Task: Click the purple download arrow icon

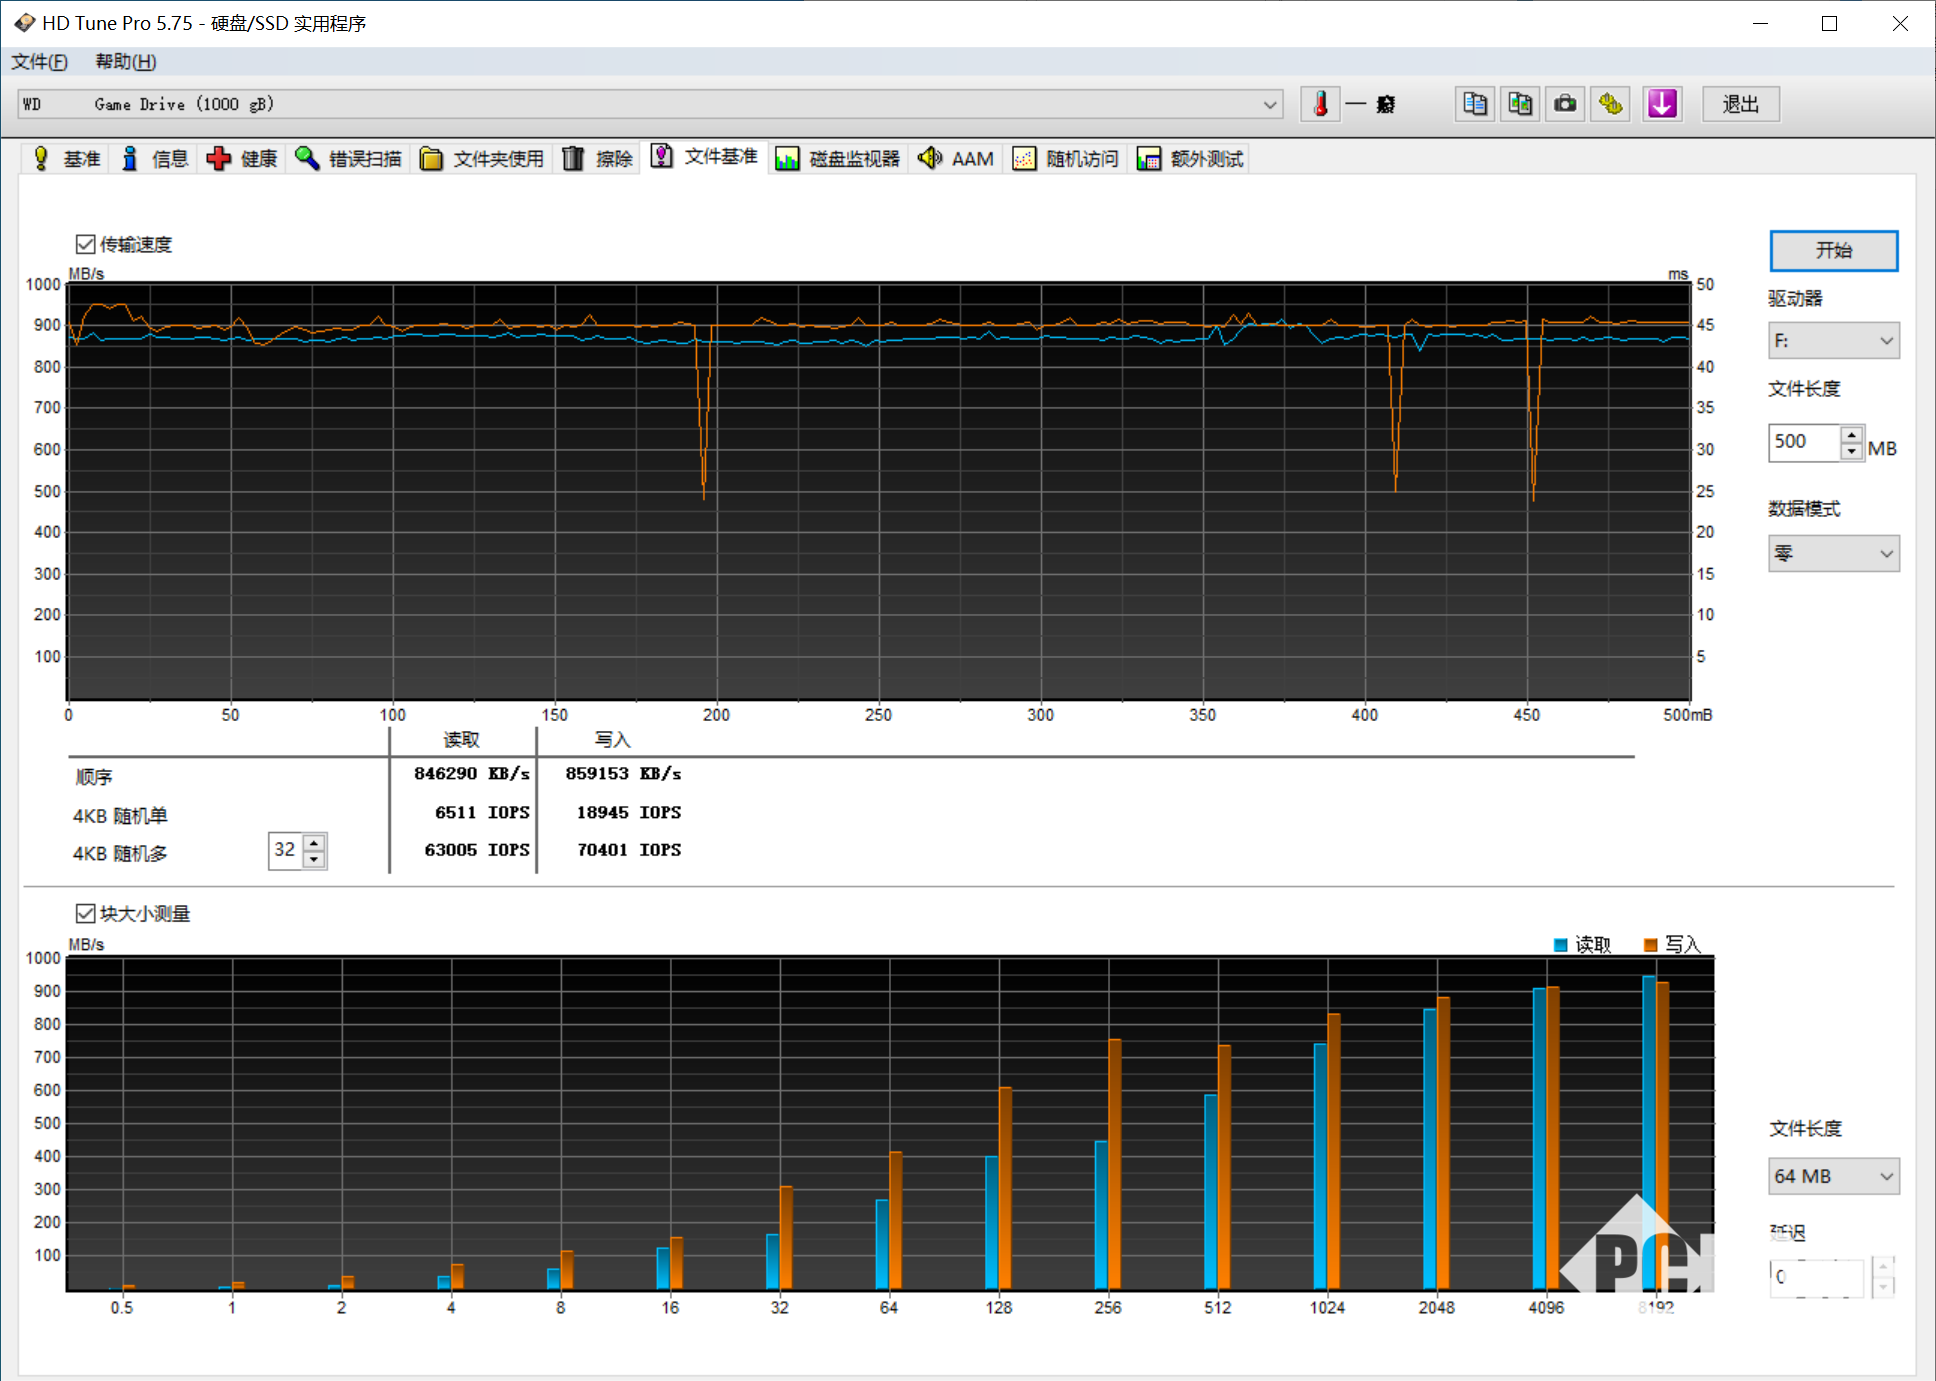Action: [x=1662, y=104]
